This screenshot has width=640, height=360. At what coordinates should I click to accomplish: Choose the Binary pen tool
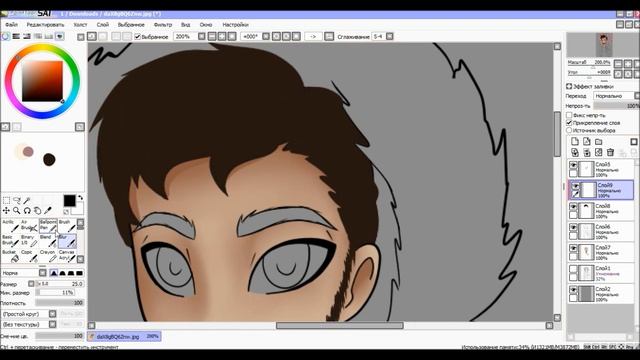click(x=29, y=241)
